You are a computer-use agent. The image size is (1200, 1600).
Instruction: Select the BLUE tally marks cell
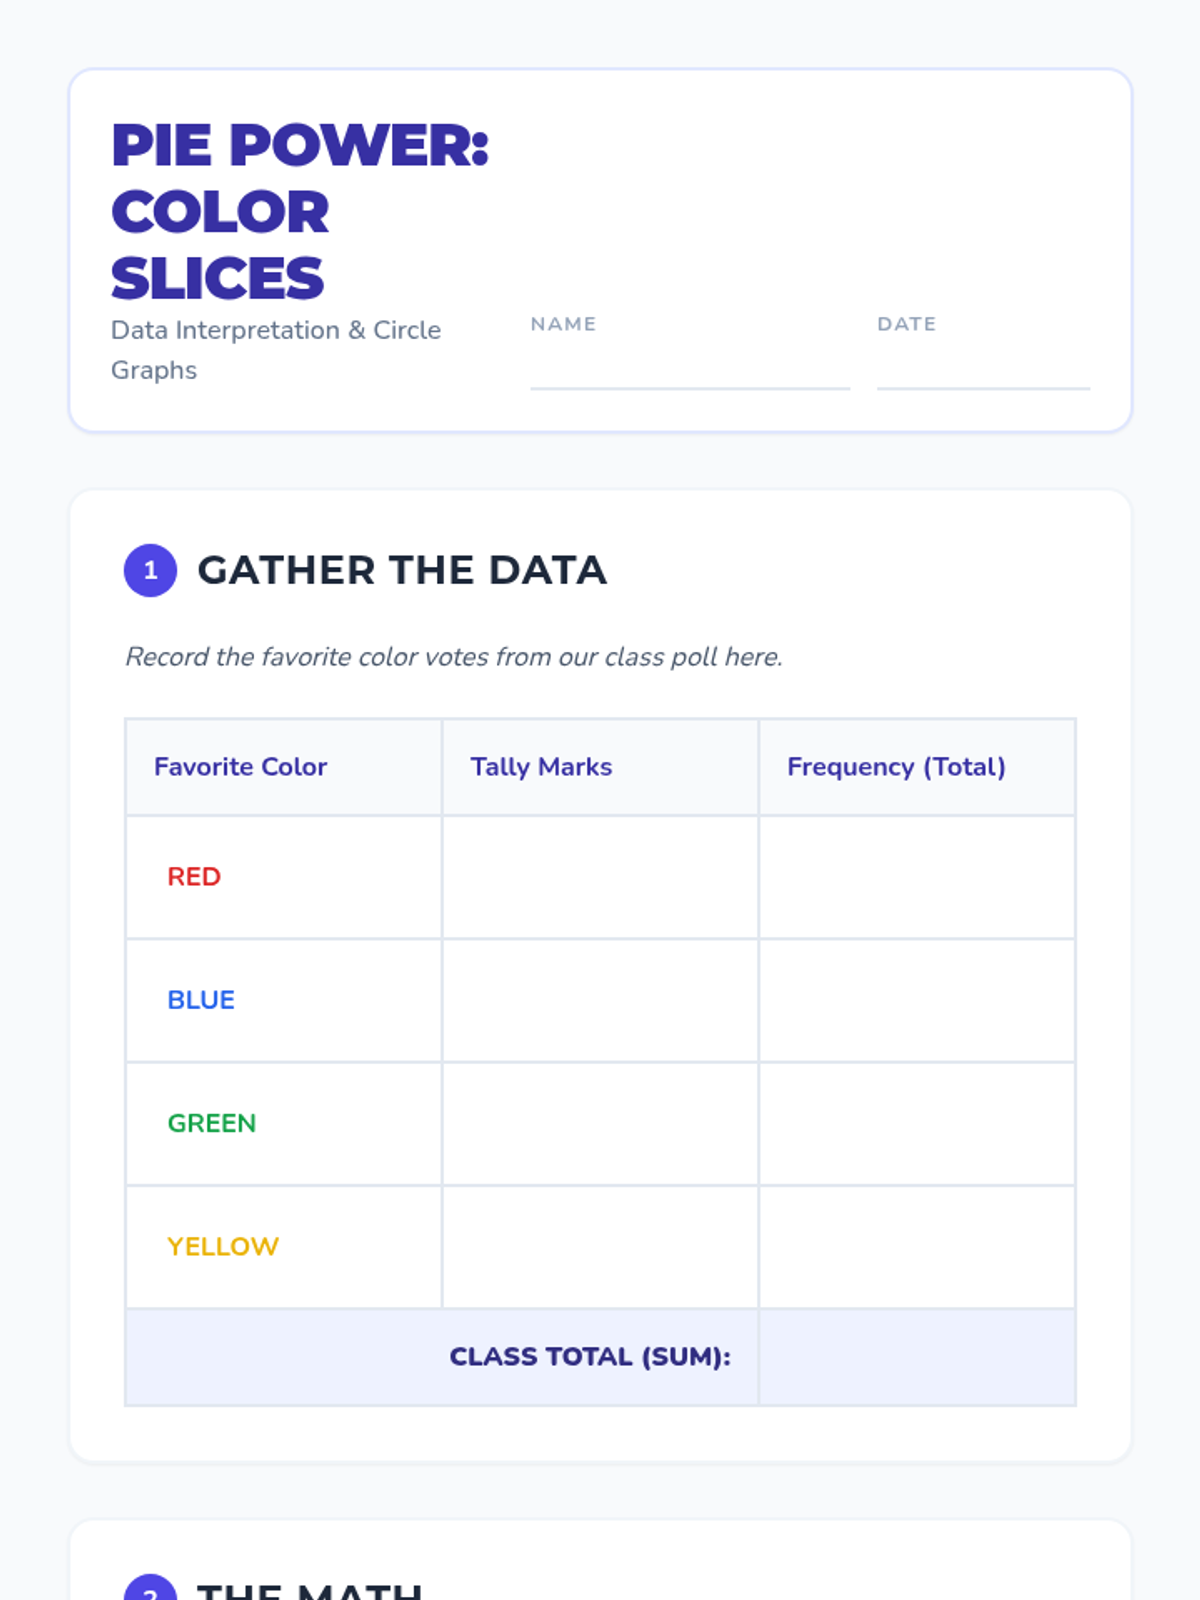click(600, 1000)
